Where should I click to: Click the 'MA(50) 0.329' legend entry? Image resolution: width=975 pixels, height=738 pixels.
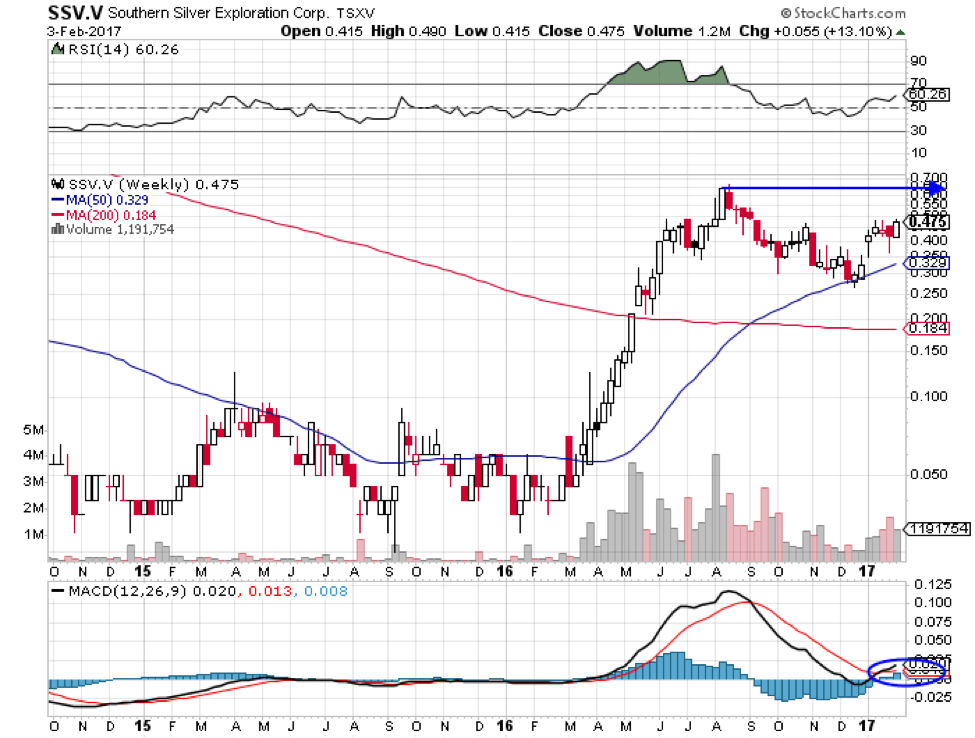pyautogui.click(x=107, y=200)
